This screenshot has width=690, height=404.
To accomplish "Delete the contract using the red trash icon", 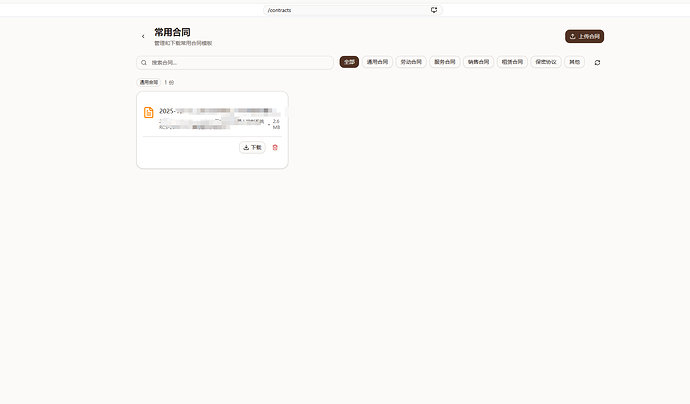I will click(x=275, y=147).
